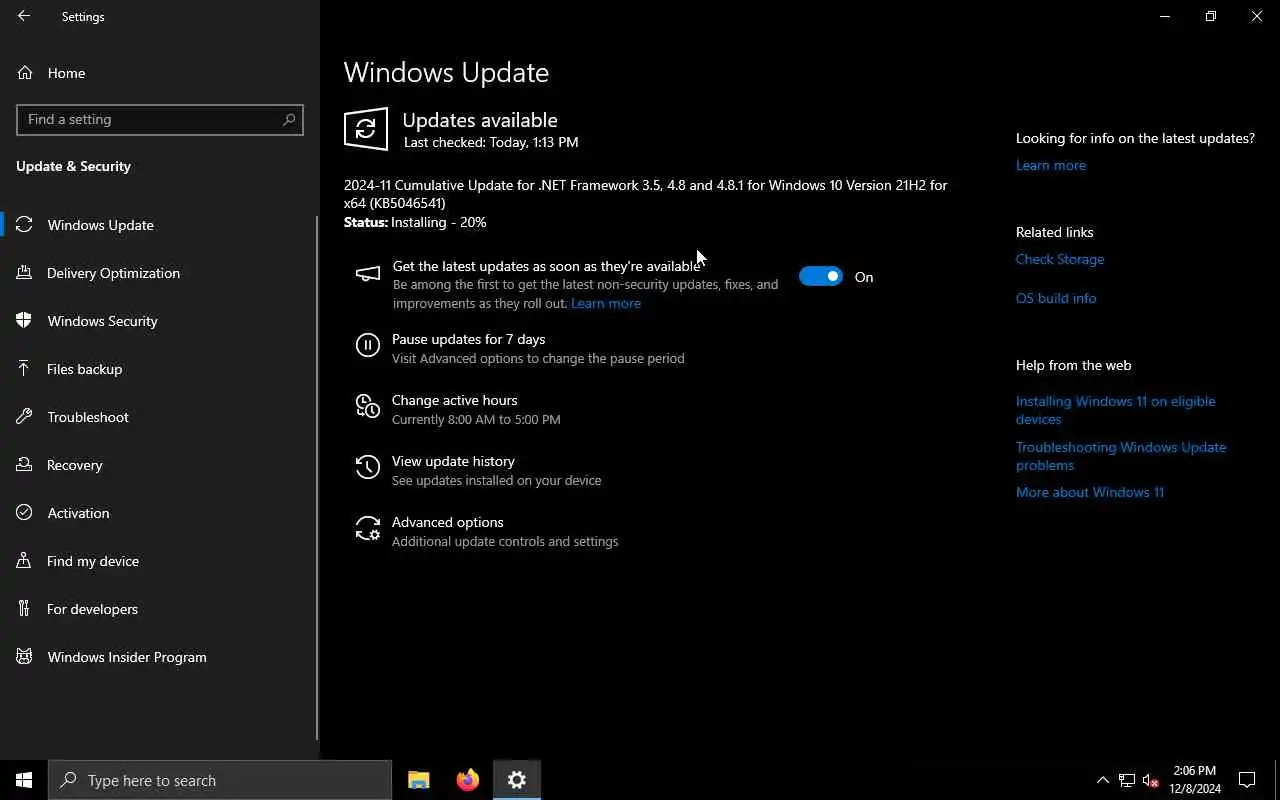Viewport: 1280px width, 800px height.
Task: Open More about Windows 11 link
Action: pos(1090,492)
